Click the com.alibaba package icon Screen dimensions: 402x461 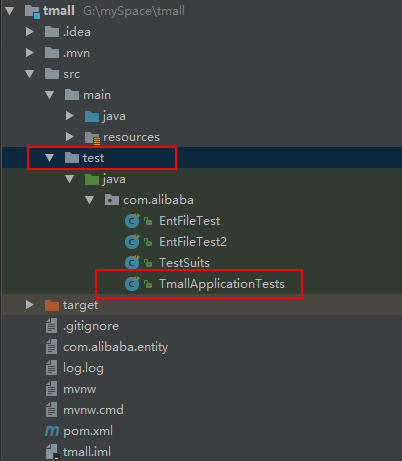tap(112, 200)
